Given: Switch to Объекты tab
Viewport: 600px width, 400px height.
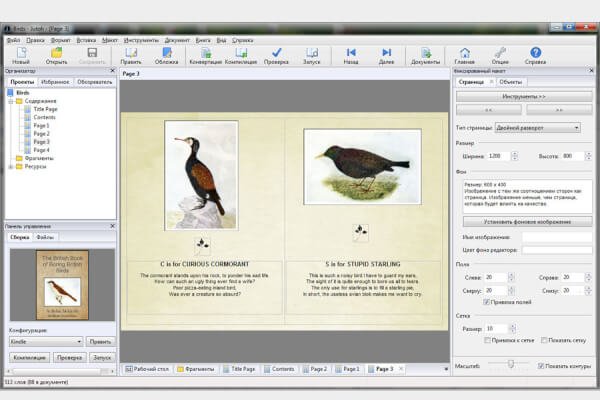Looking at the screenshot, I should coord(510,82).
